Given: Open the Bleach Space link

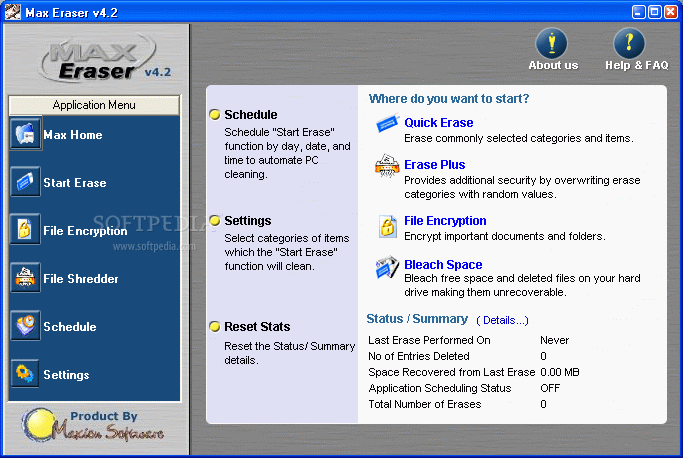Looking at the screenshot, I should click(443, 265).
